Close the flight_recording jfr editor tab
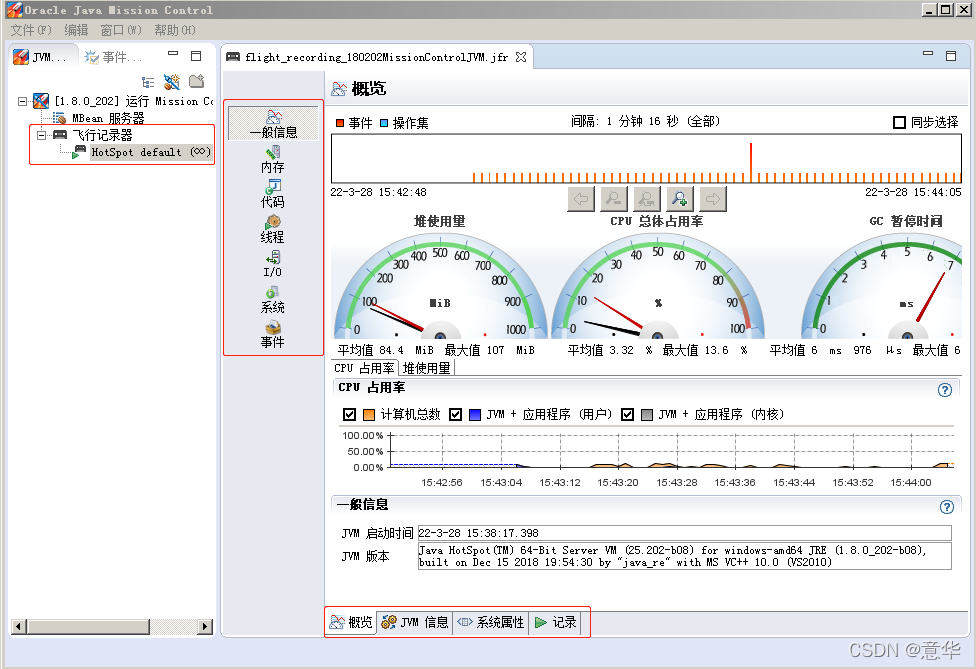Image resolution: width=976 pixels, height=669 pixels. pyautogui.click(x=521, y=57)
